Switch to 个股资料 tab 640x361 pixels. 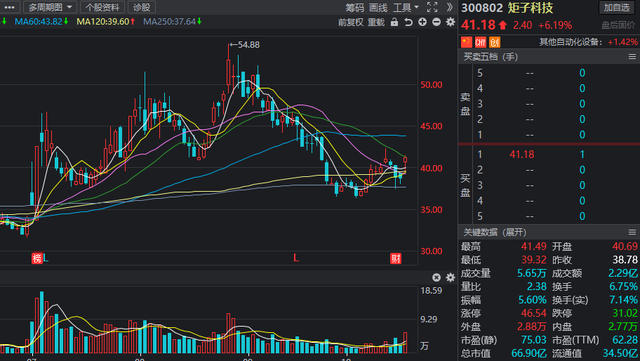pos(102,7)
